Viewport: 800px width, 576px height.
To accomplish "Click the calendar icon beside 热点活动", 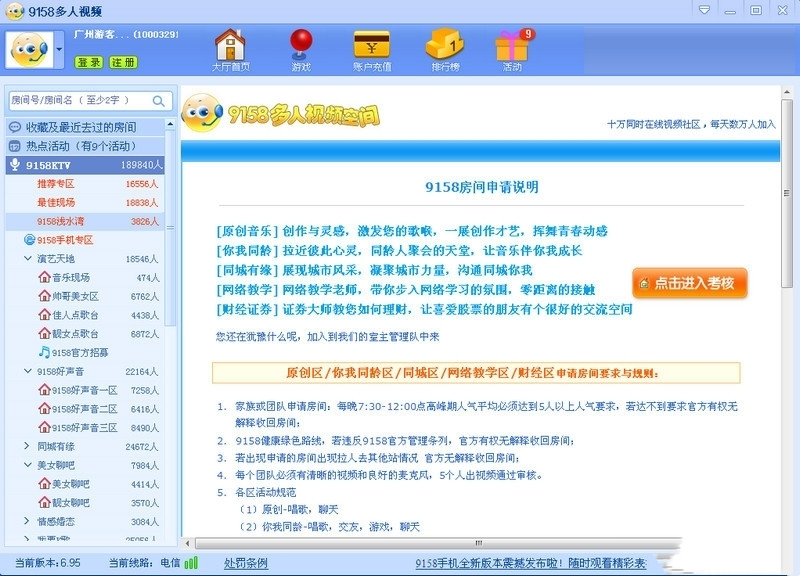I will (x=15, y=146).
